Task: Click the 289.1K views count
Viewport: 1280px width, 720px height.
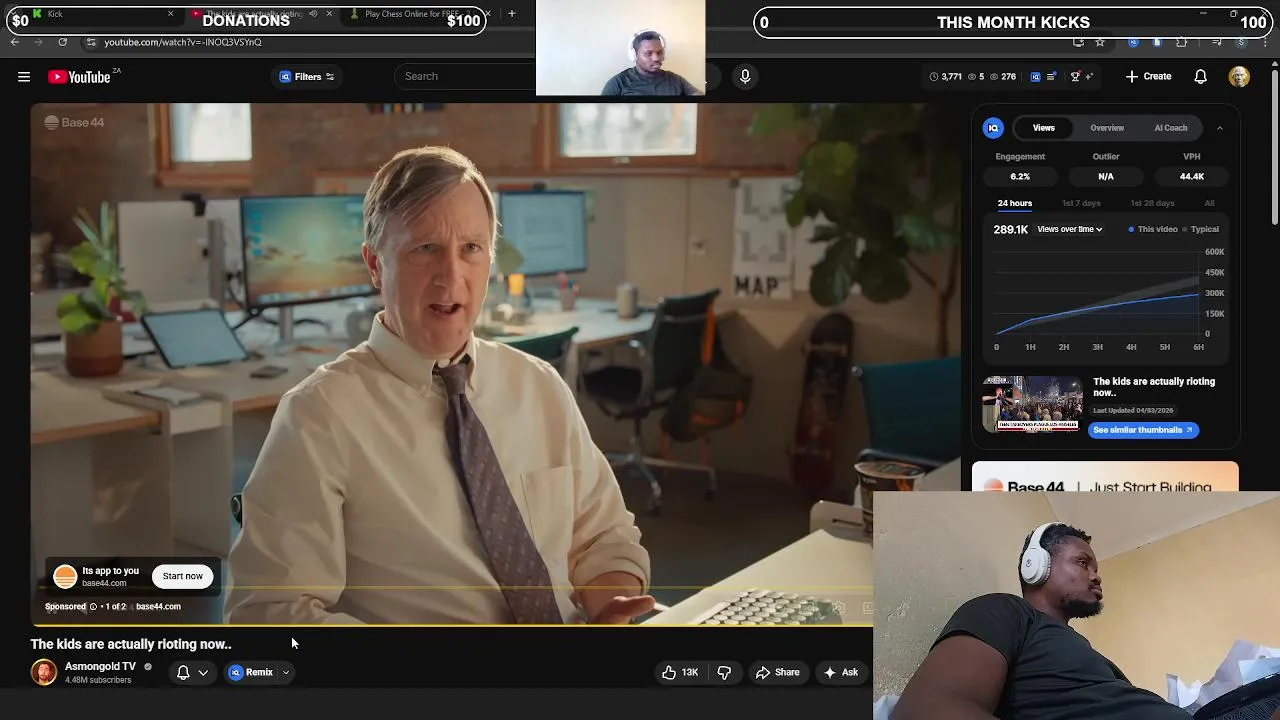Action: click(x=1011, y=229)
